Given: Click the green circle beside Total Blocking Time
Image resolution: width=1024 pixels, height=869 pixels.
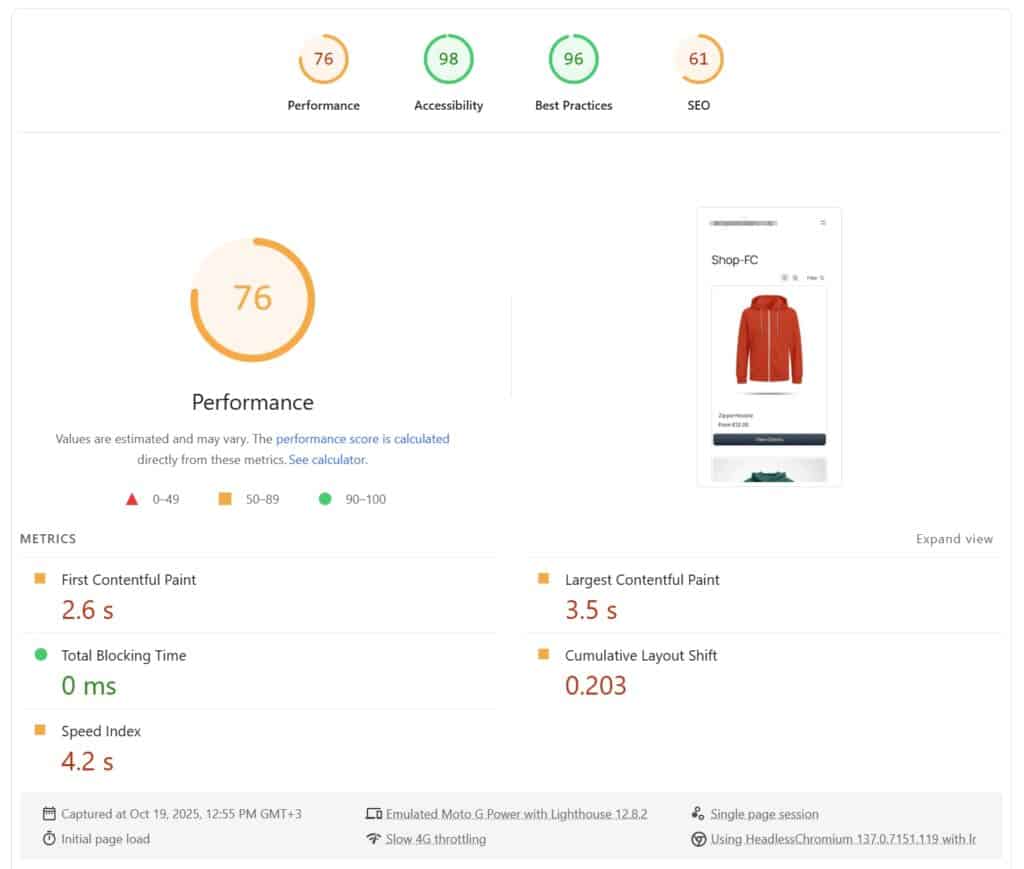Looking at the screenshot, I should (x=41, y=655).
